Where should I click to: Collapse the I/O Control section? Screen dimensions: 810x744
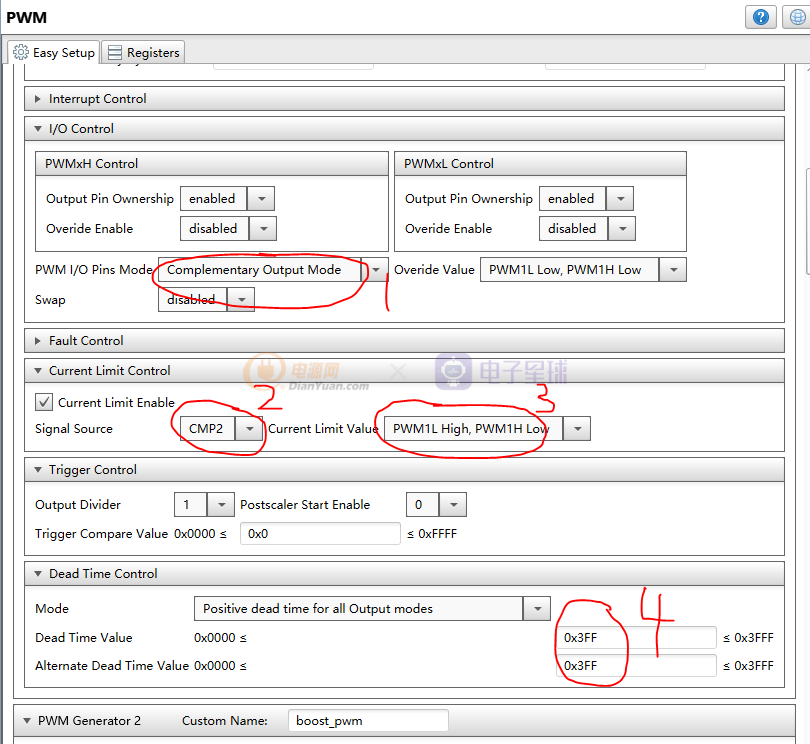point(38,129)
